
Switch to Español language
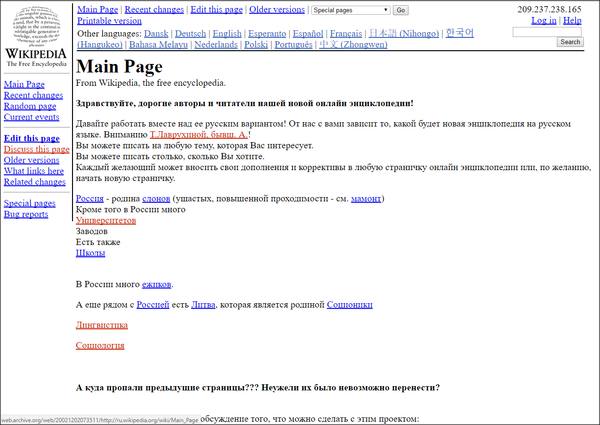pos(308,34)
